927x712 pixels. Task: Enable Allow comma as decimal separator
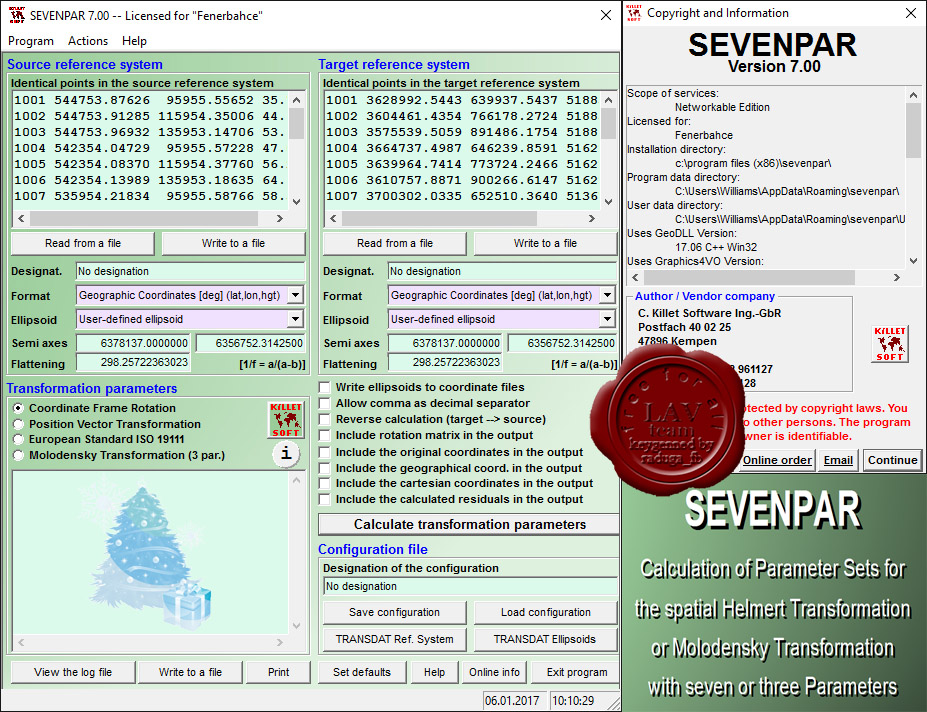325,403
